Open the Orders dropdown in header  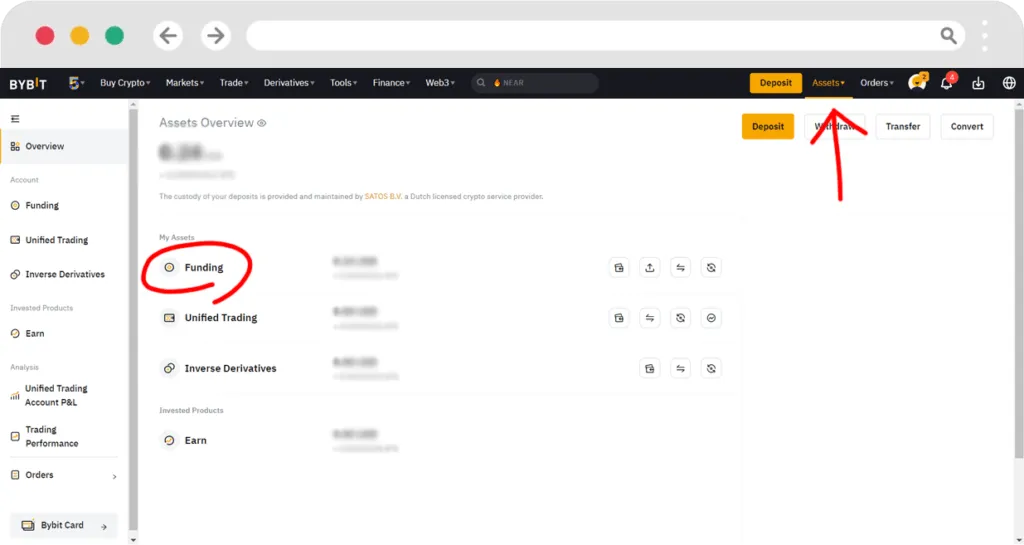(876, 83)
